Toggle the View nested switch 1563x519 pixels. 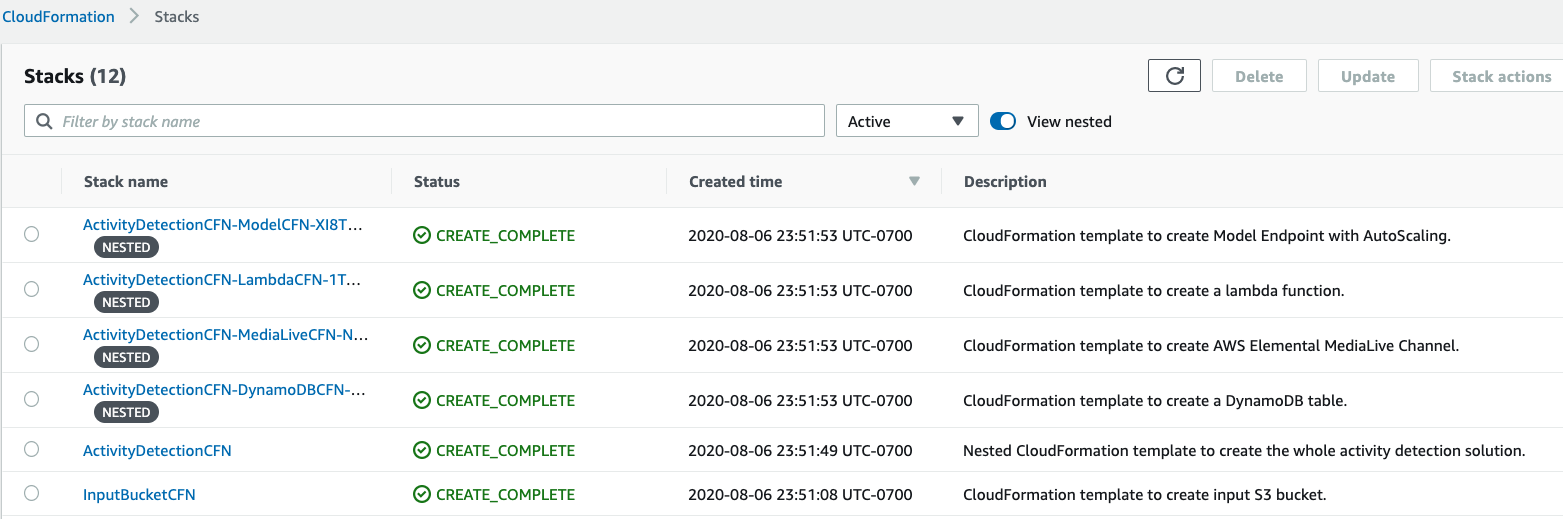(x=1003, y=121)
